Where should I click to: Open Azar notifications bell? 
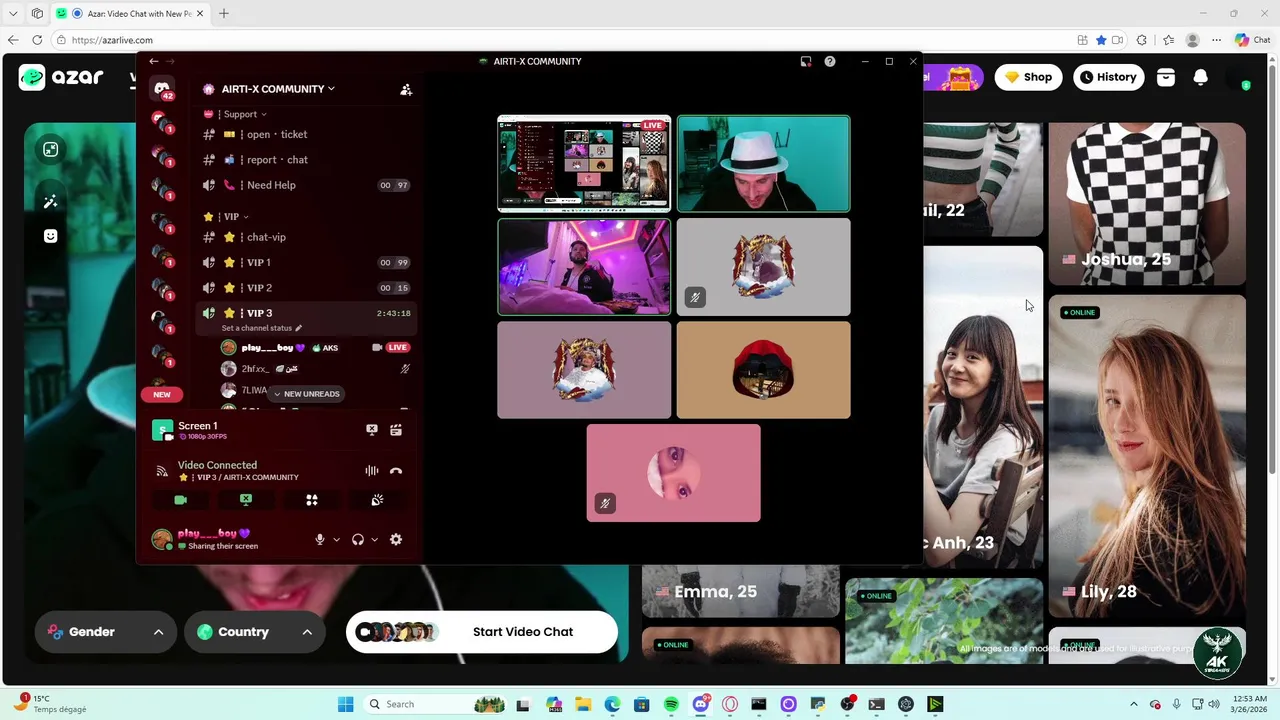(1201, 77)
